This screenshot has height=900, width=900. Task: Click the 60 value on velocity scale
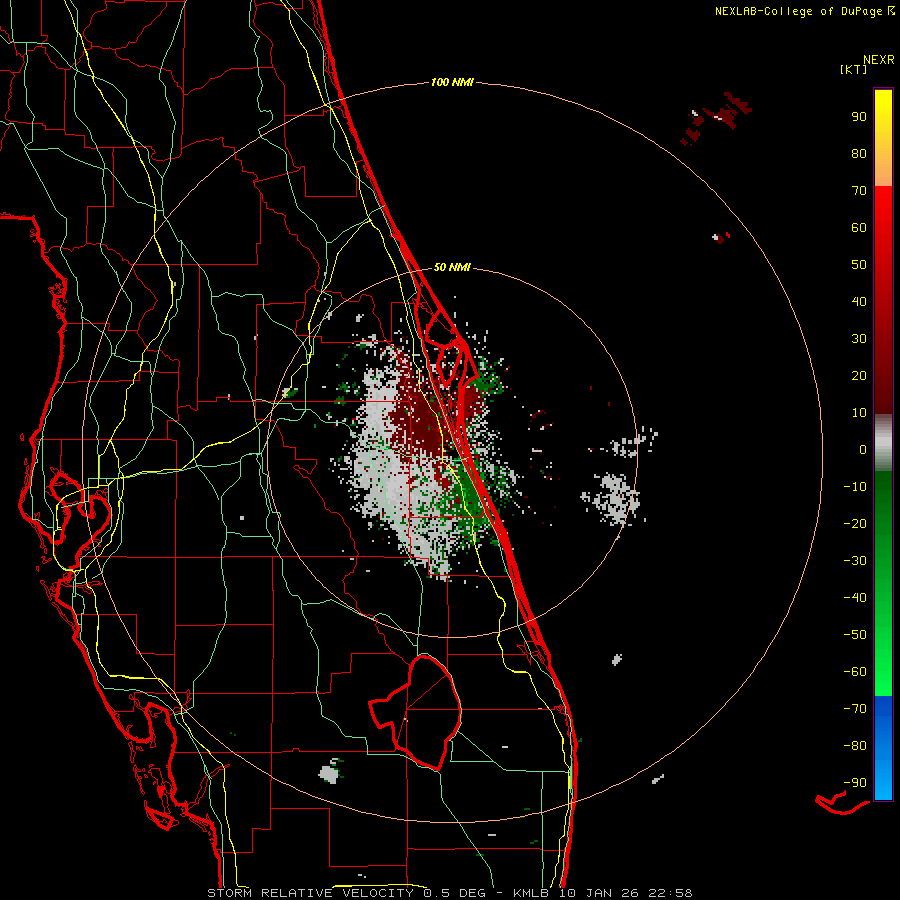pos(859,227)
